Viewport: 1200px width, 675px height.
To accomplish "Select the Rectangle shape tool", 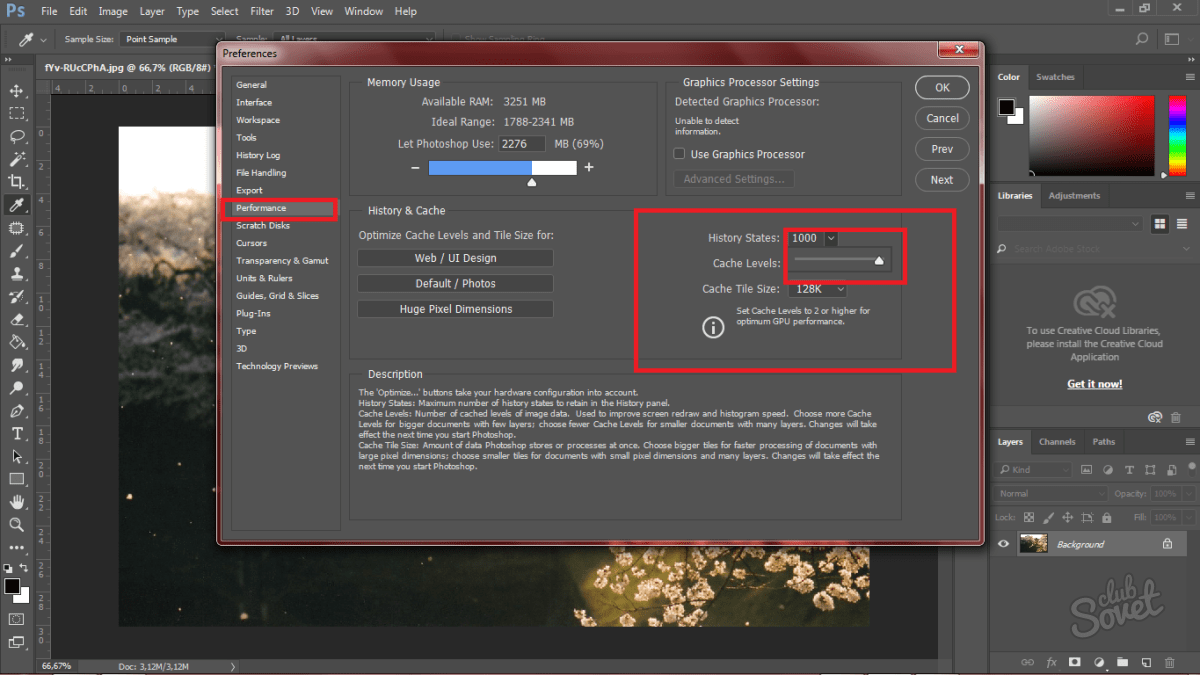I will (x=17, y=479).
